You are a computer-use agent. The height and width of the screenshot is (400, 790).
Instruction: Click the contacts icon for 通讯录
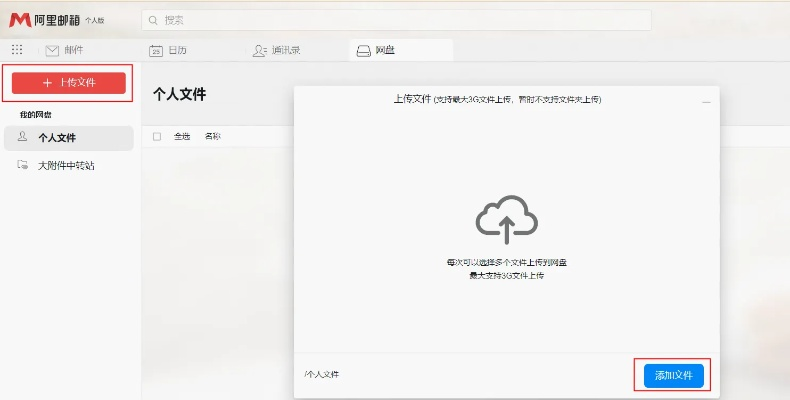260,50
